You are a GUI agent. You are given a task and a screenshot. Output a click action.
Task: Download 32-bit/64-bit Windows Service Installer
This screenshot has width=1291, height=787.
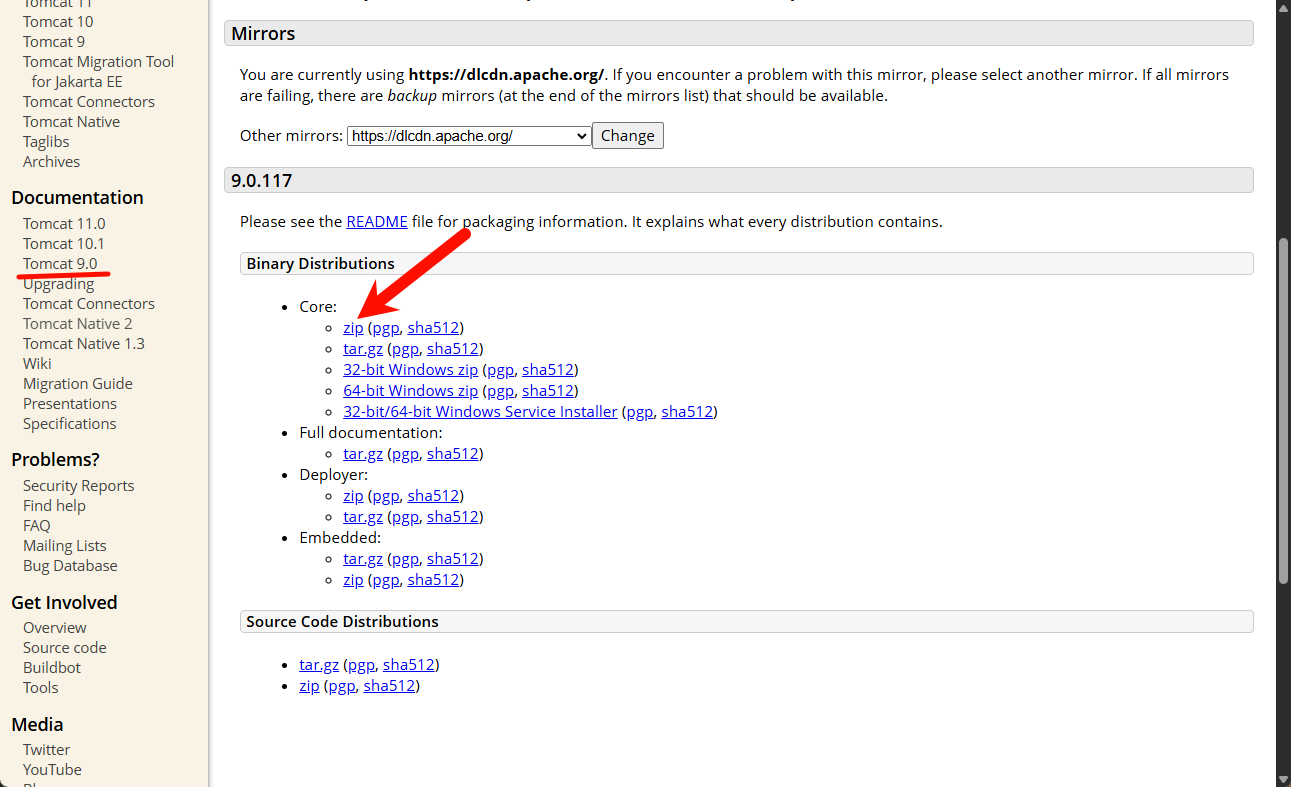[x=480, y=412]
